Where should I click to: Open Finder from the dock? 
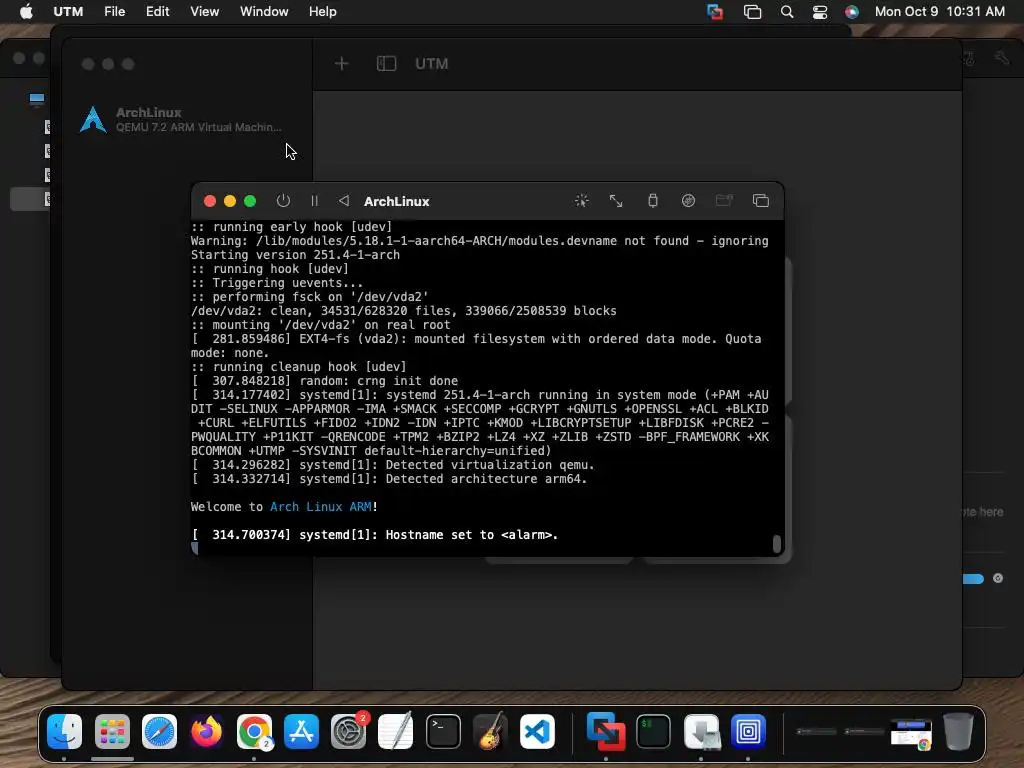[64, 731]
